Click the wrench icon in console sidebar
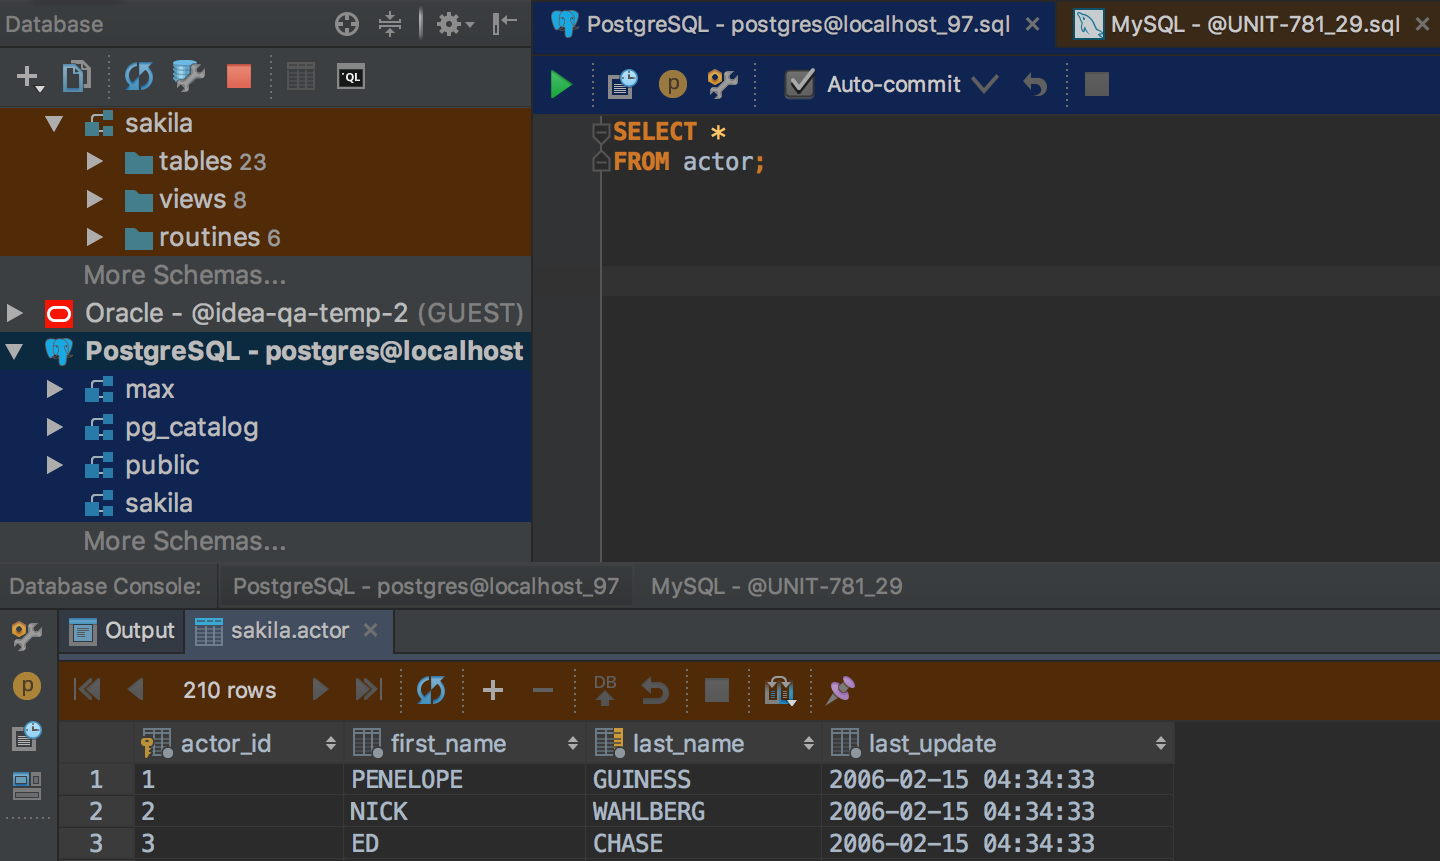The image size is (1440, 861). [x=27, y=635]
